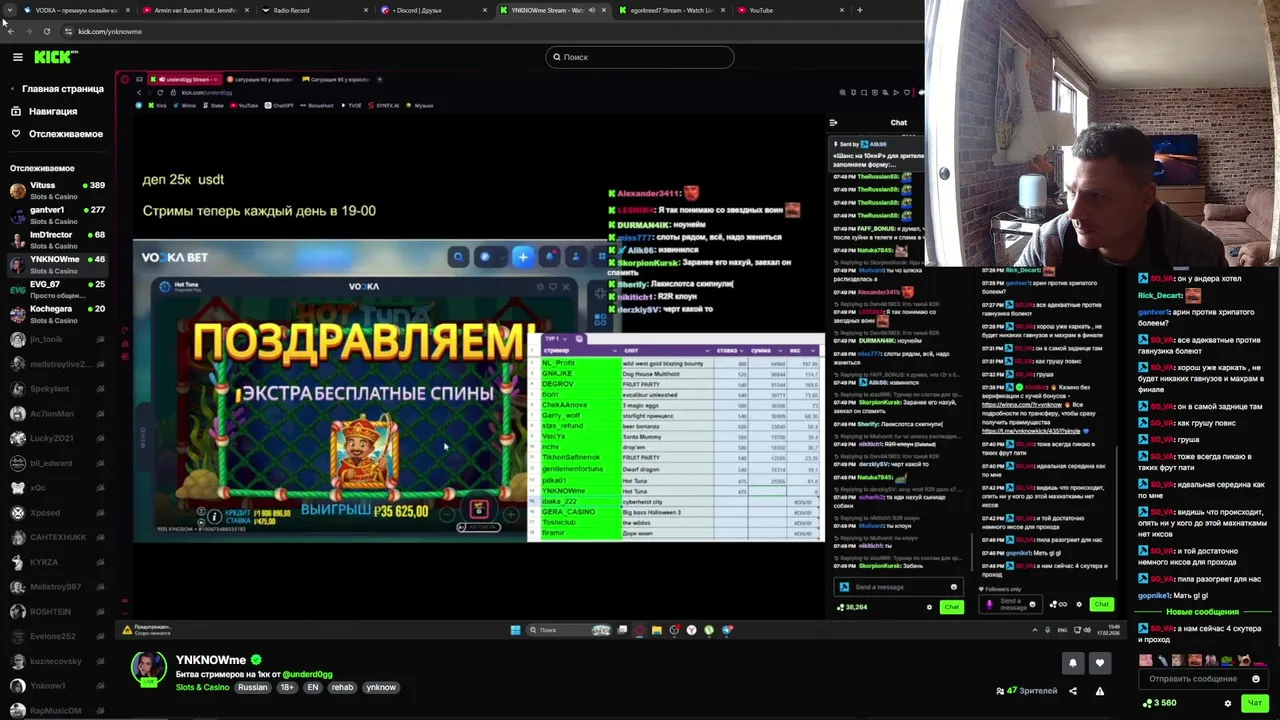Image resolution: width=1280 pixels, height=720 pixels.
Task: Open offline channel CAHTEXHUKK
Action: pyautogui.click(x=56, y=537)
